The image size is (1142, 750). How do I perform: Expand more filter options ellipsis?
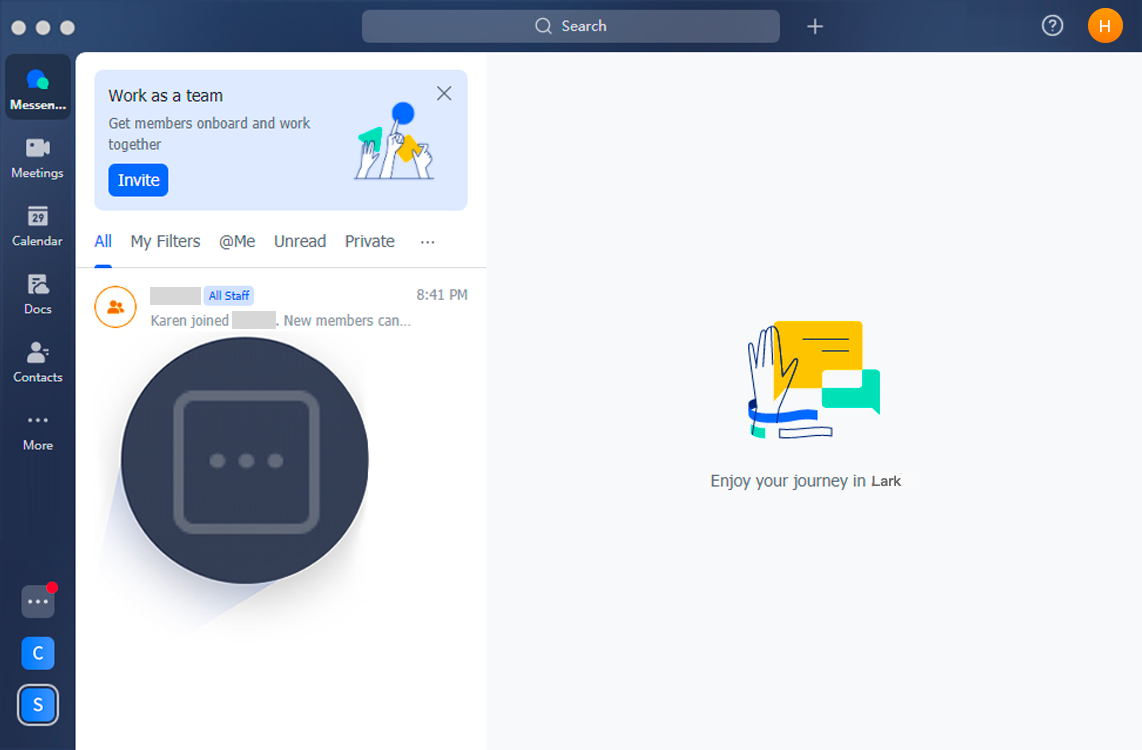pos(428,241)
